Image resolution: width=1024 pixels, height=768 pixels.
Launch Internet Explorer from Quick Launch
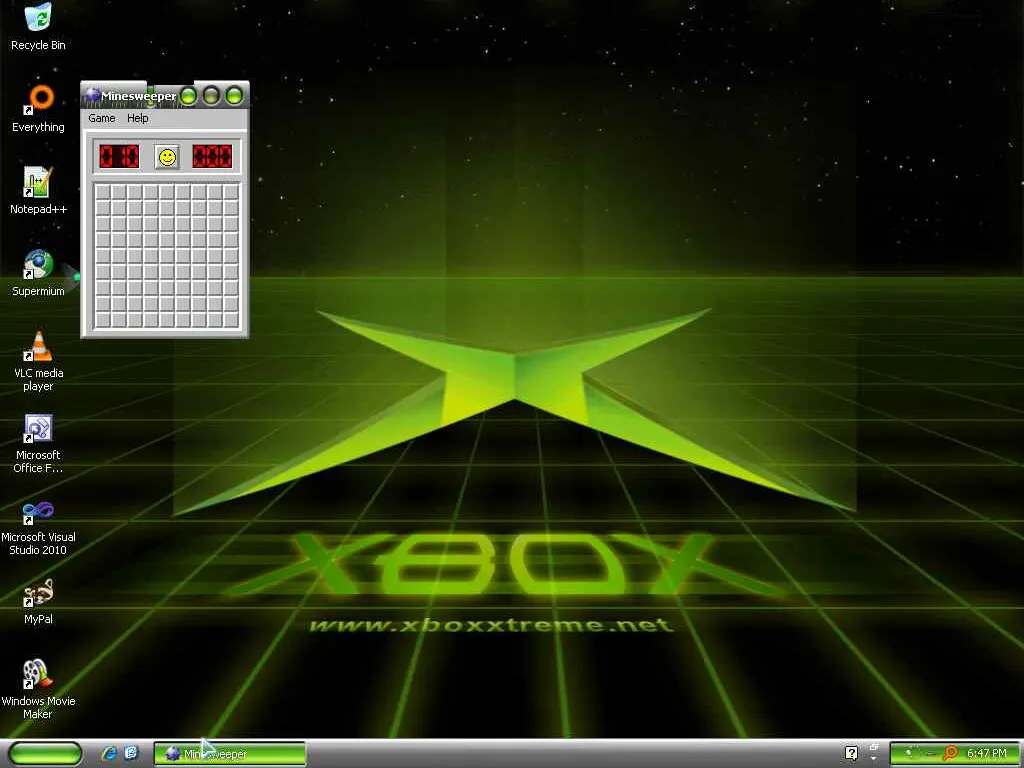click(108, 754)
